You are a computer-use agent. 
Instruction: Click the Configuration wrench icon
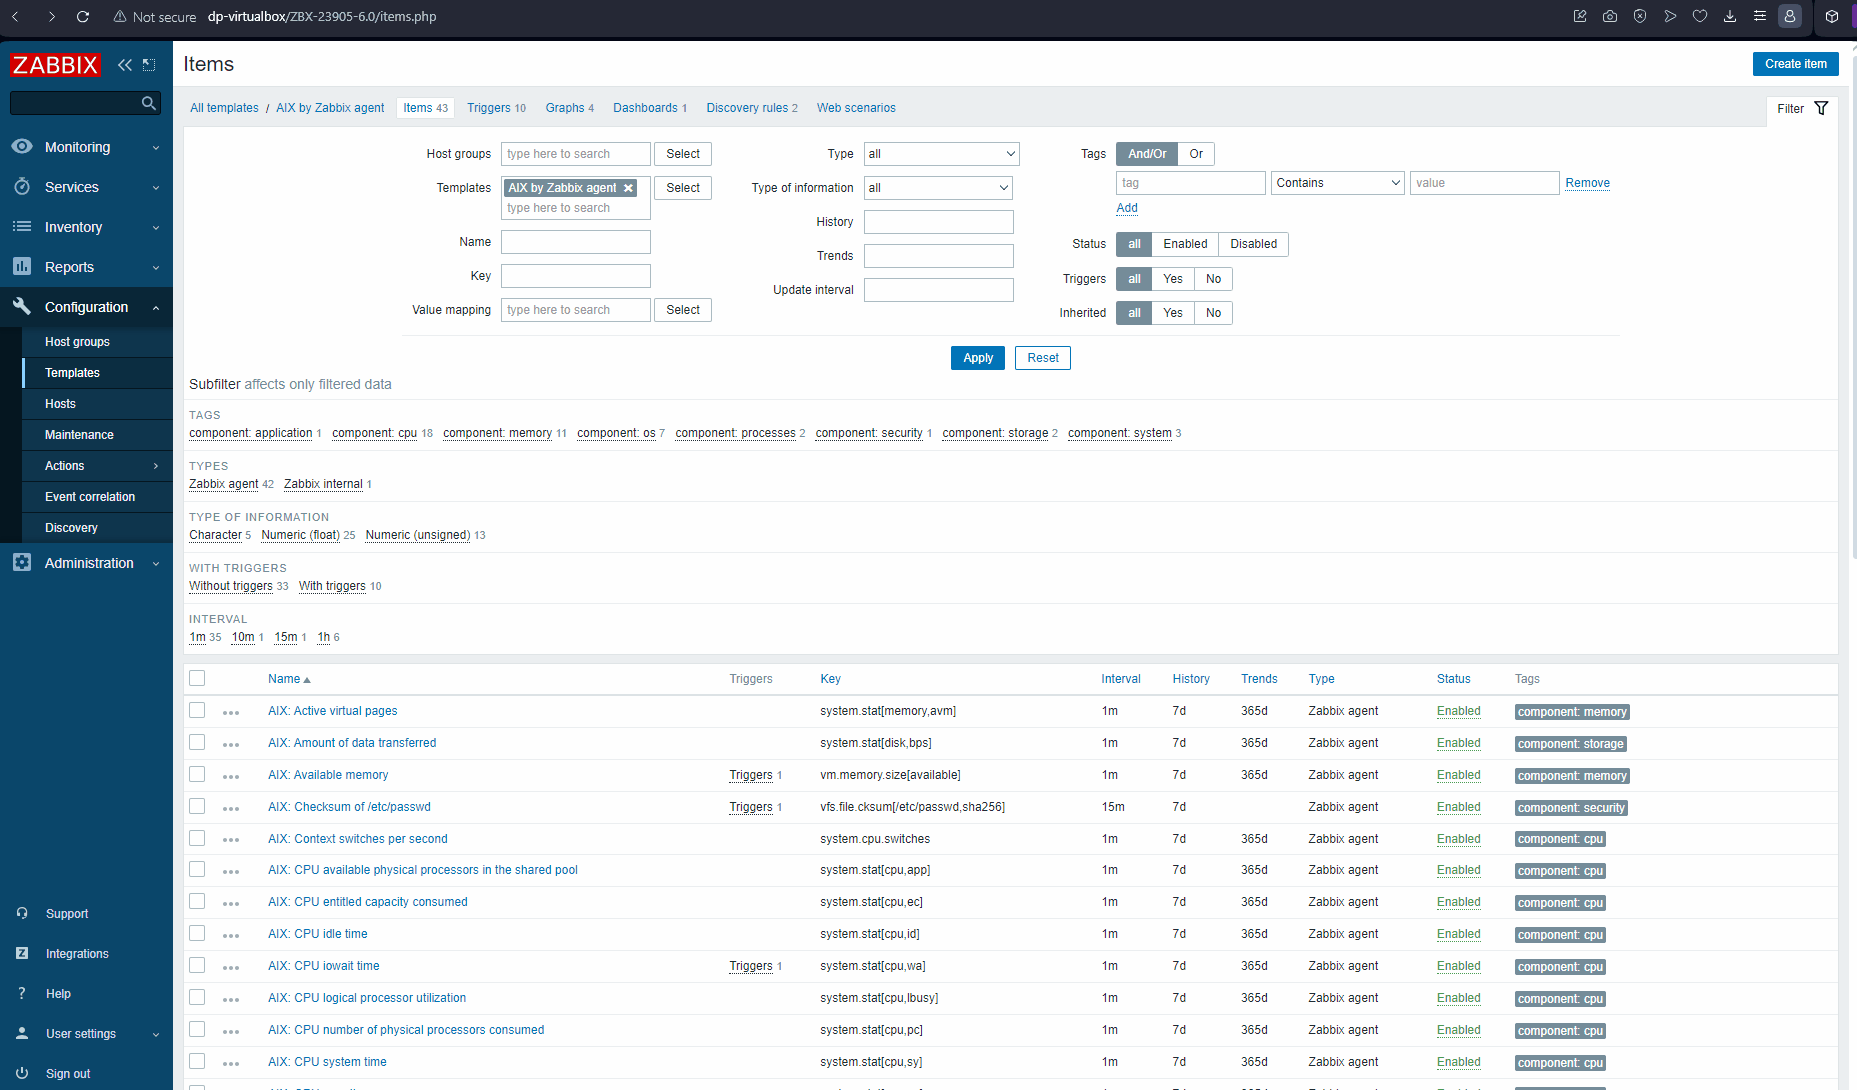[22, 306]
